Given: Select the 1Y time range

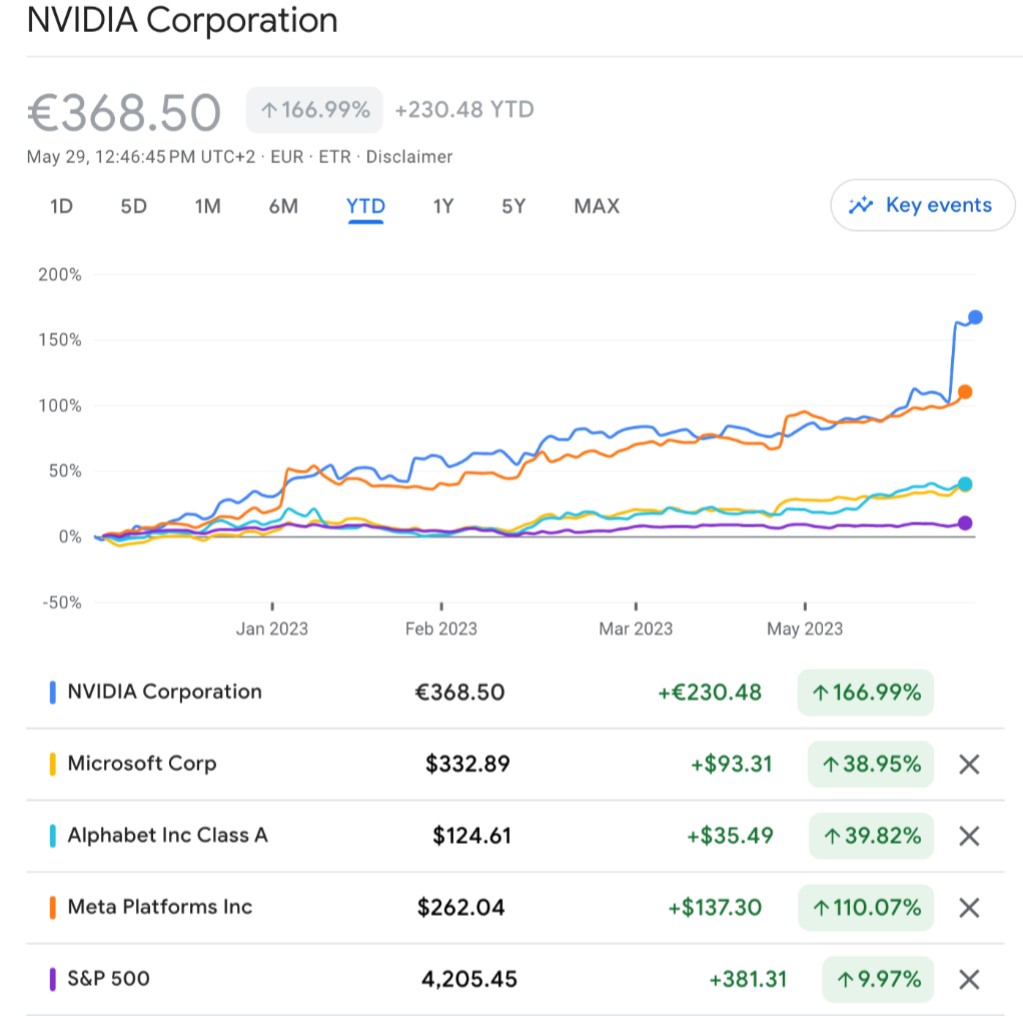Looking at the screenshot, I should coord(443,206).
